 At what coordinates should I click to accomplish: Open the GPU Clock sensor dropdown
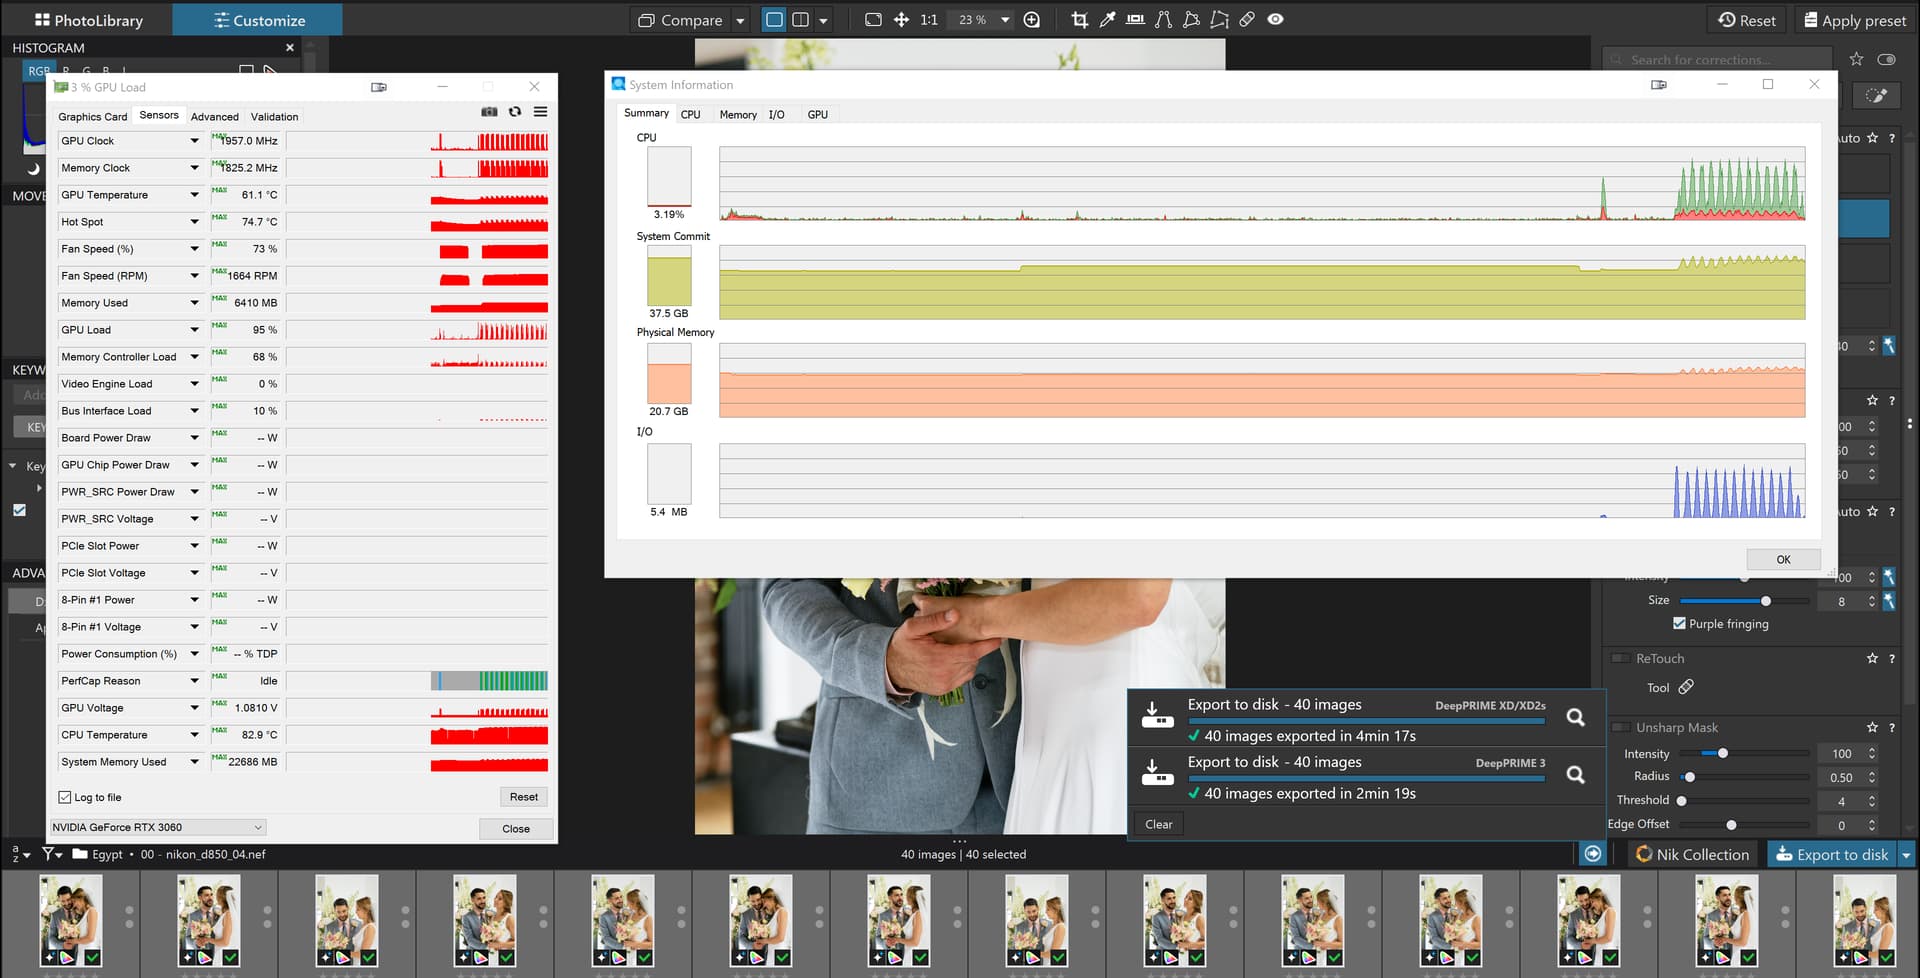point(194,141)
